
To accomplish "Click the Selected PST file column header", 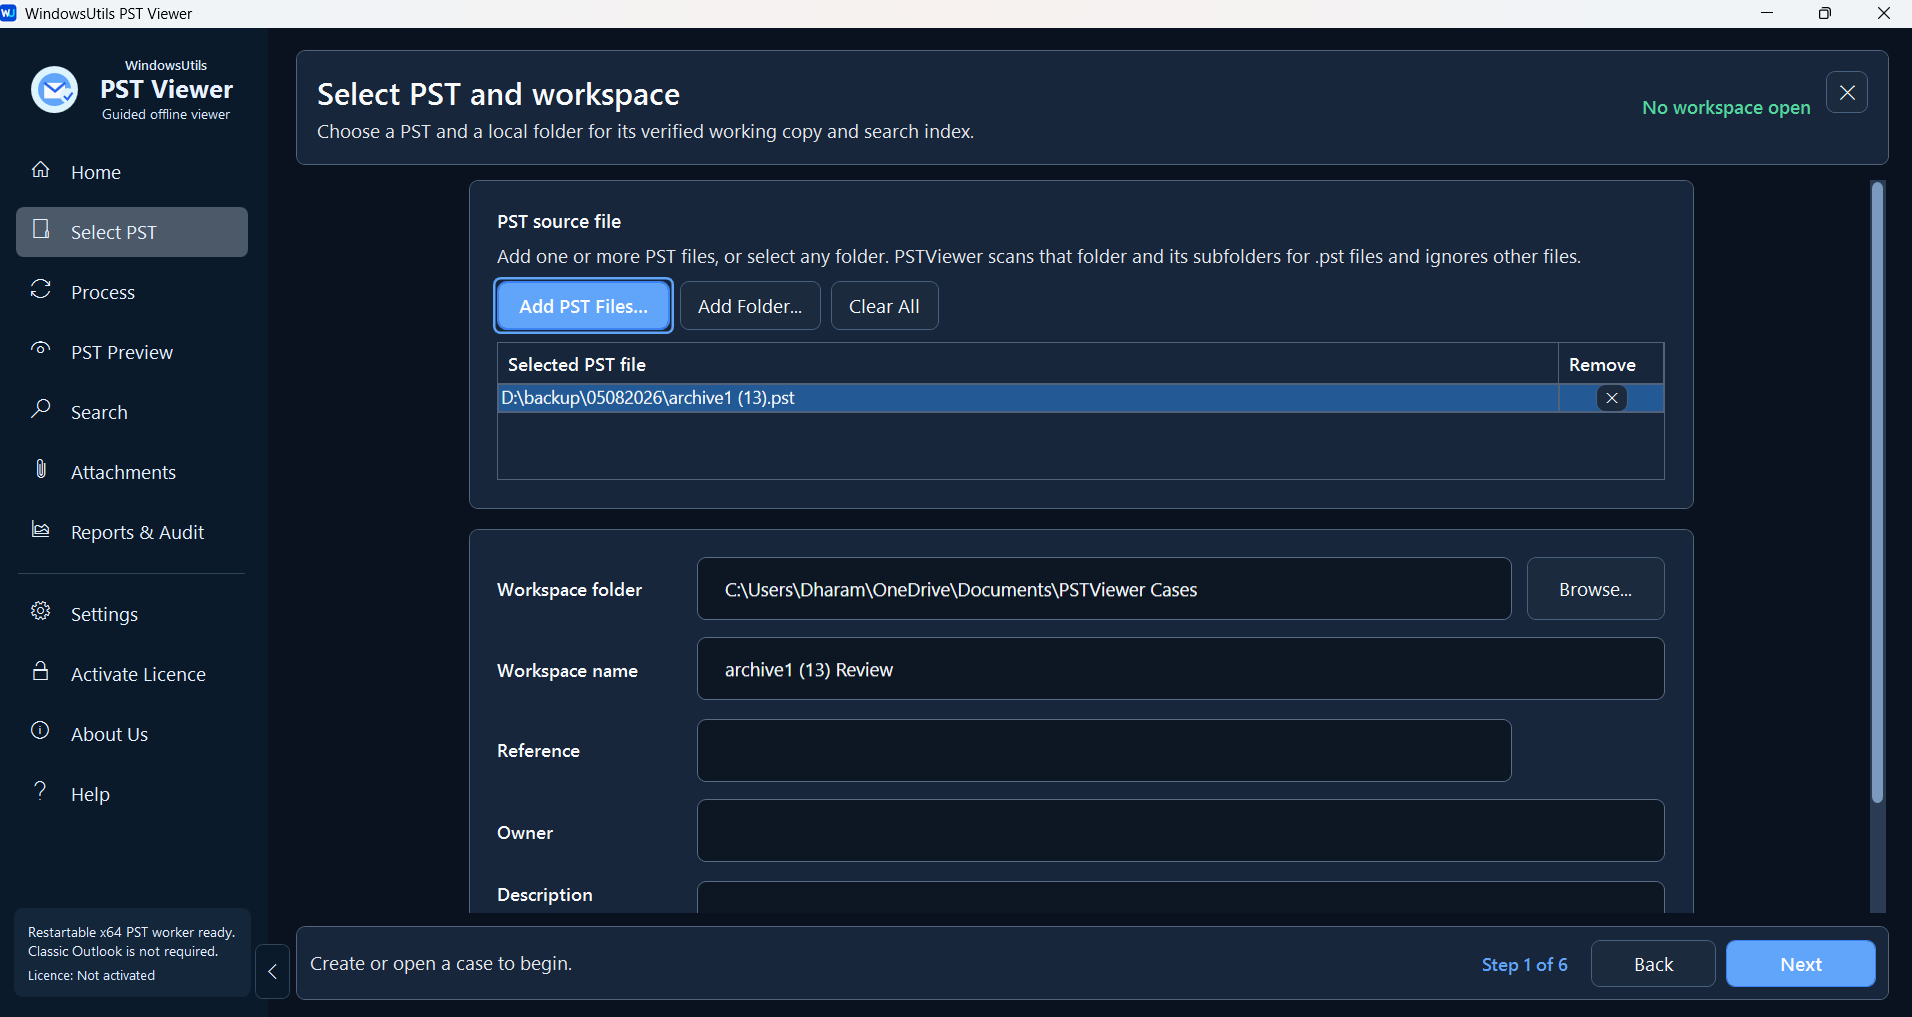I will pos(1028,364).
